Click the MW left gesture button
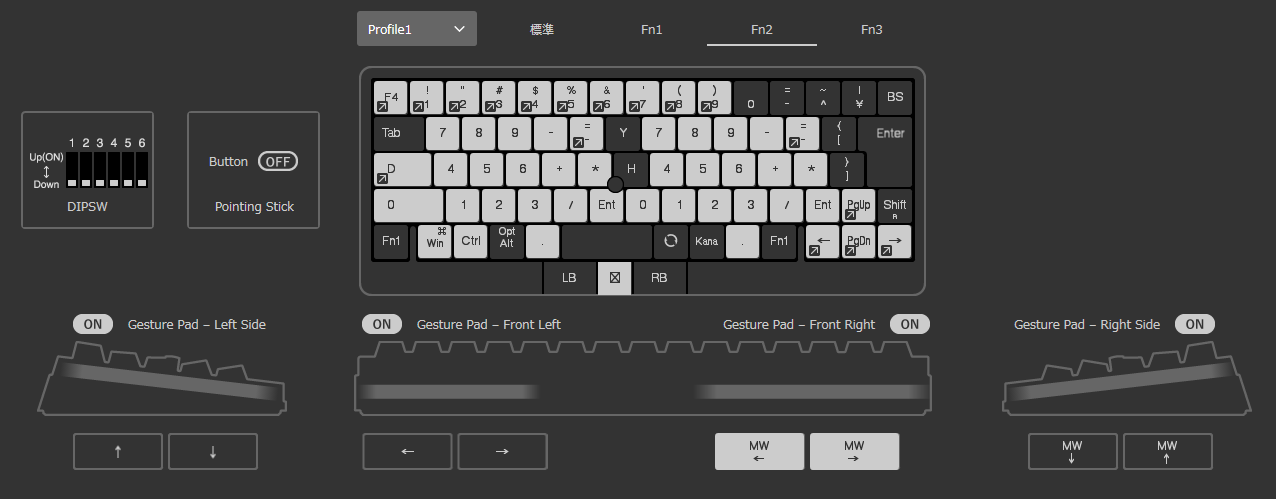1276x499 pixels. coord(759,451)
